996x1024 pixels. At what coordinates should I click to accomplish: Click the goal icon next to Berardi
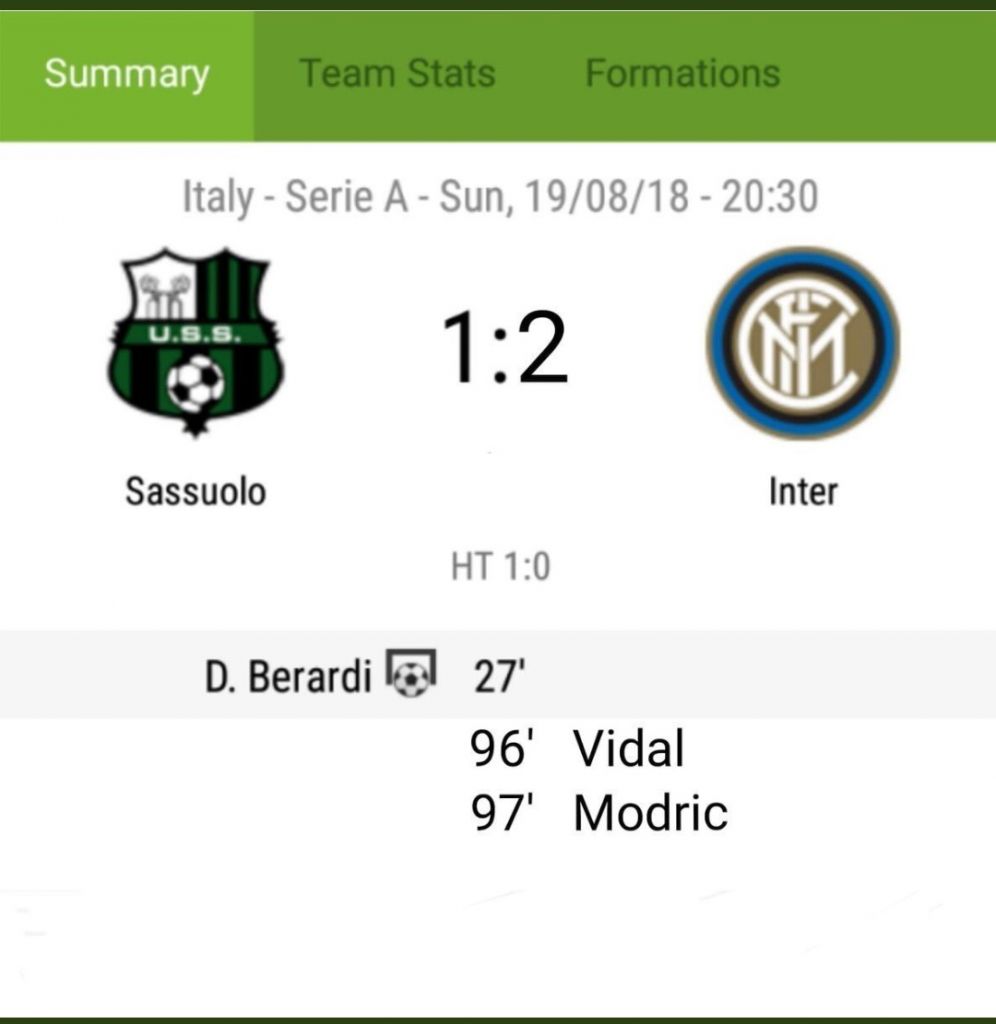tap(411, 673)
